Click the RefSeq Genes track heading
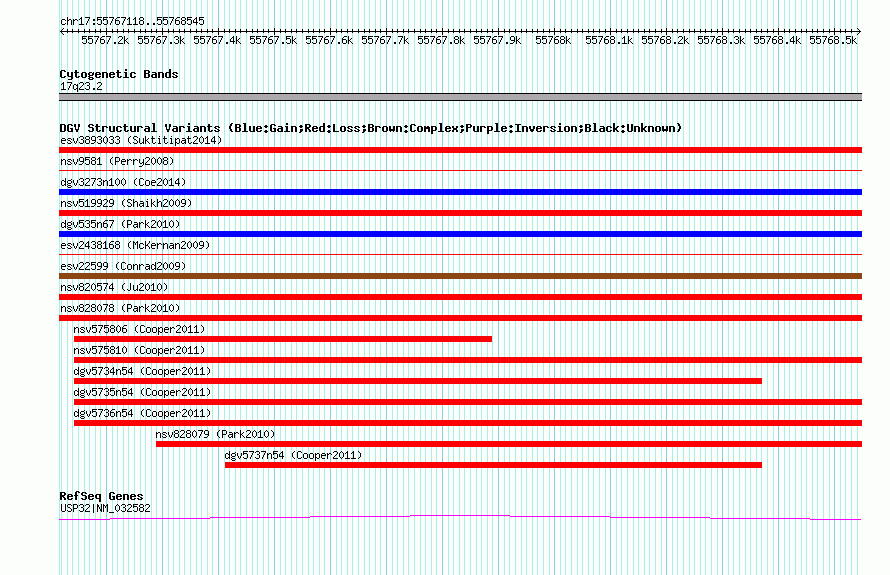Screen dimensions: 890x575 pos(101,496)
